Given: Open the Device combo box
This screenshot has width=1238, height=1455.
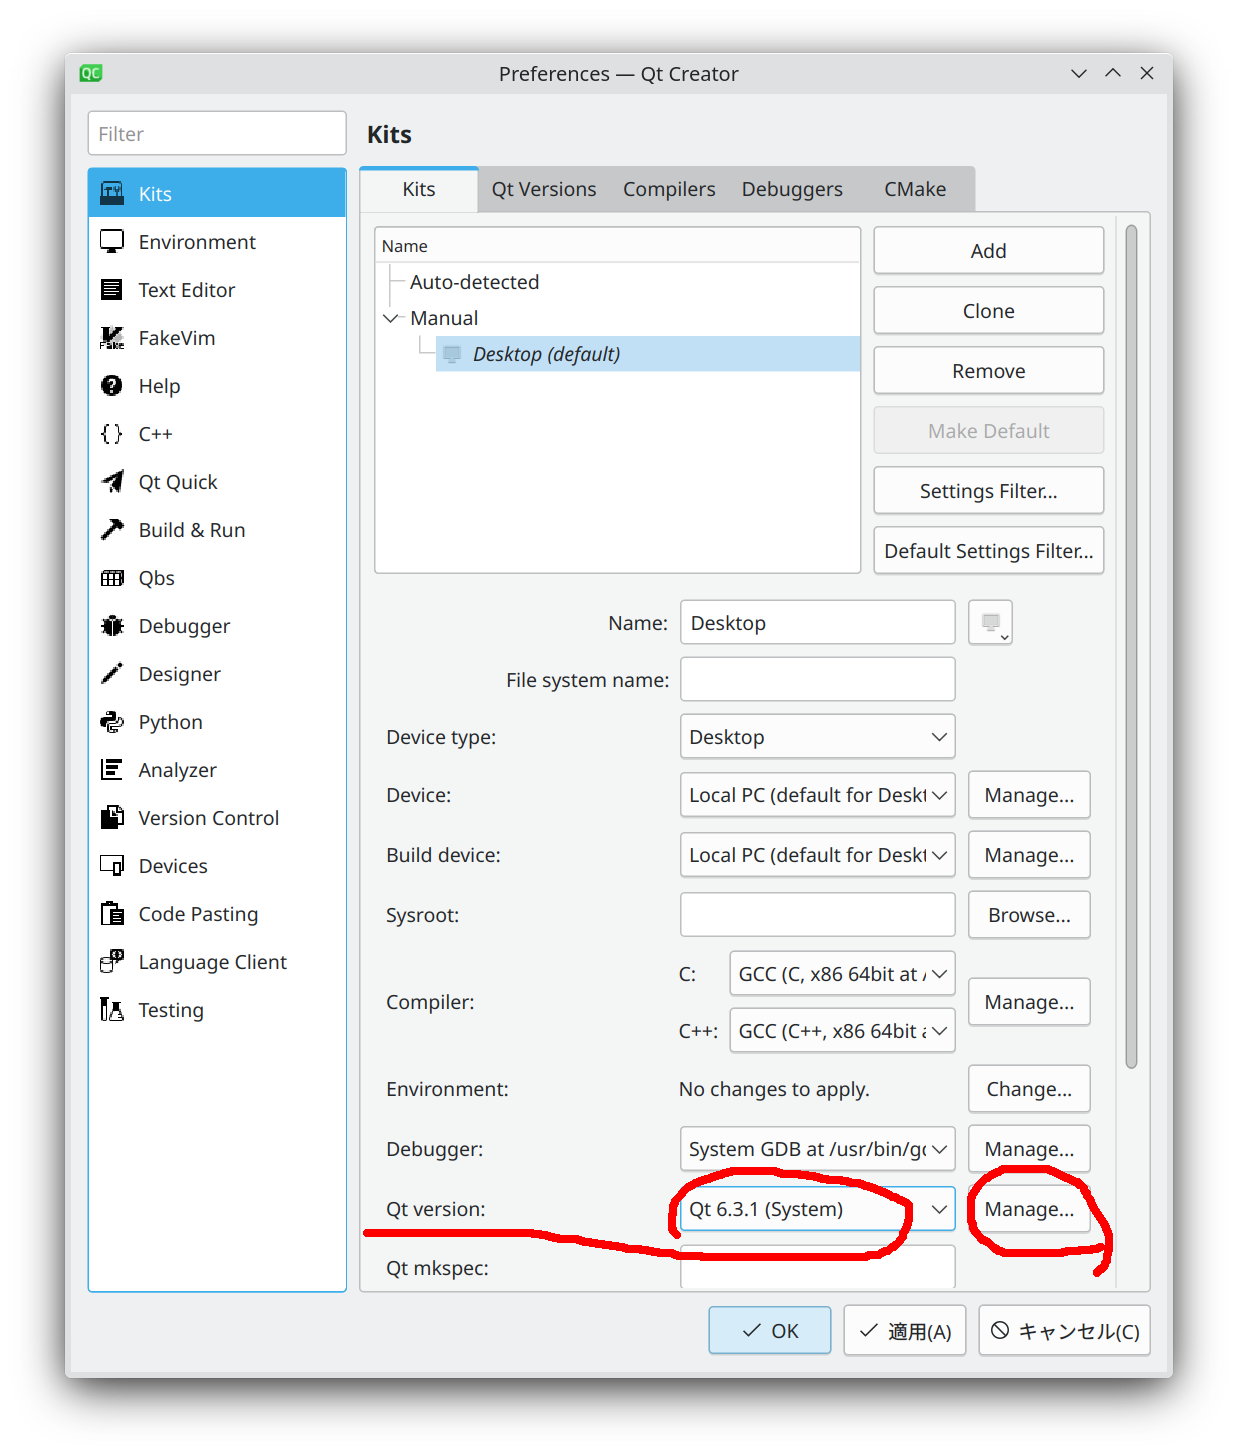Looking at the screenshot, I should [x=818, y=795].
